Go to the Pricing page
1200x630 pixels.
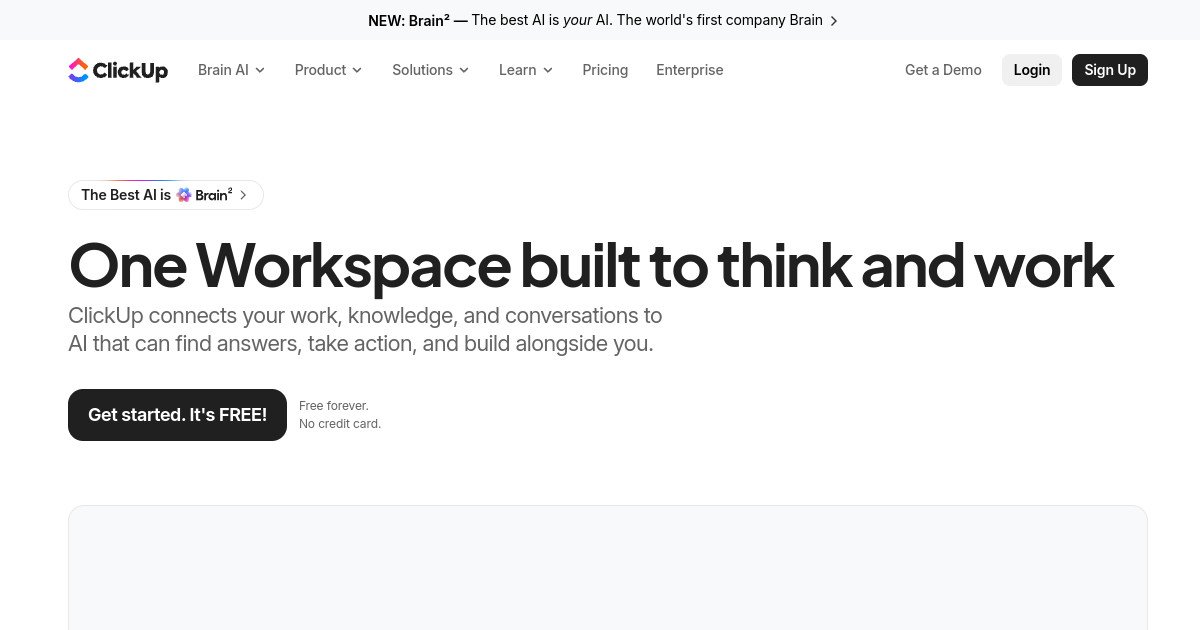[x=605, y=70]
